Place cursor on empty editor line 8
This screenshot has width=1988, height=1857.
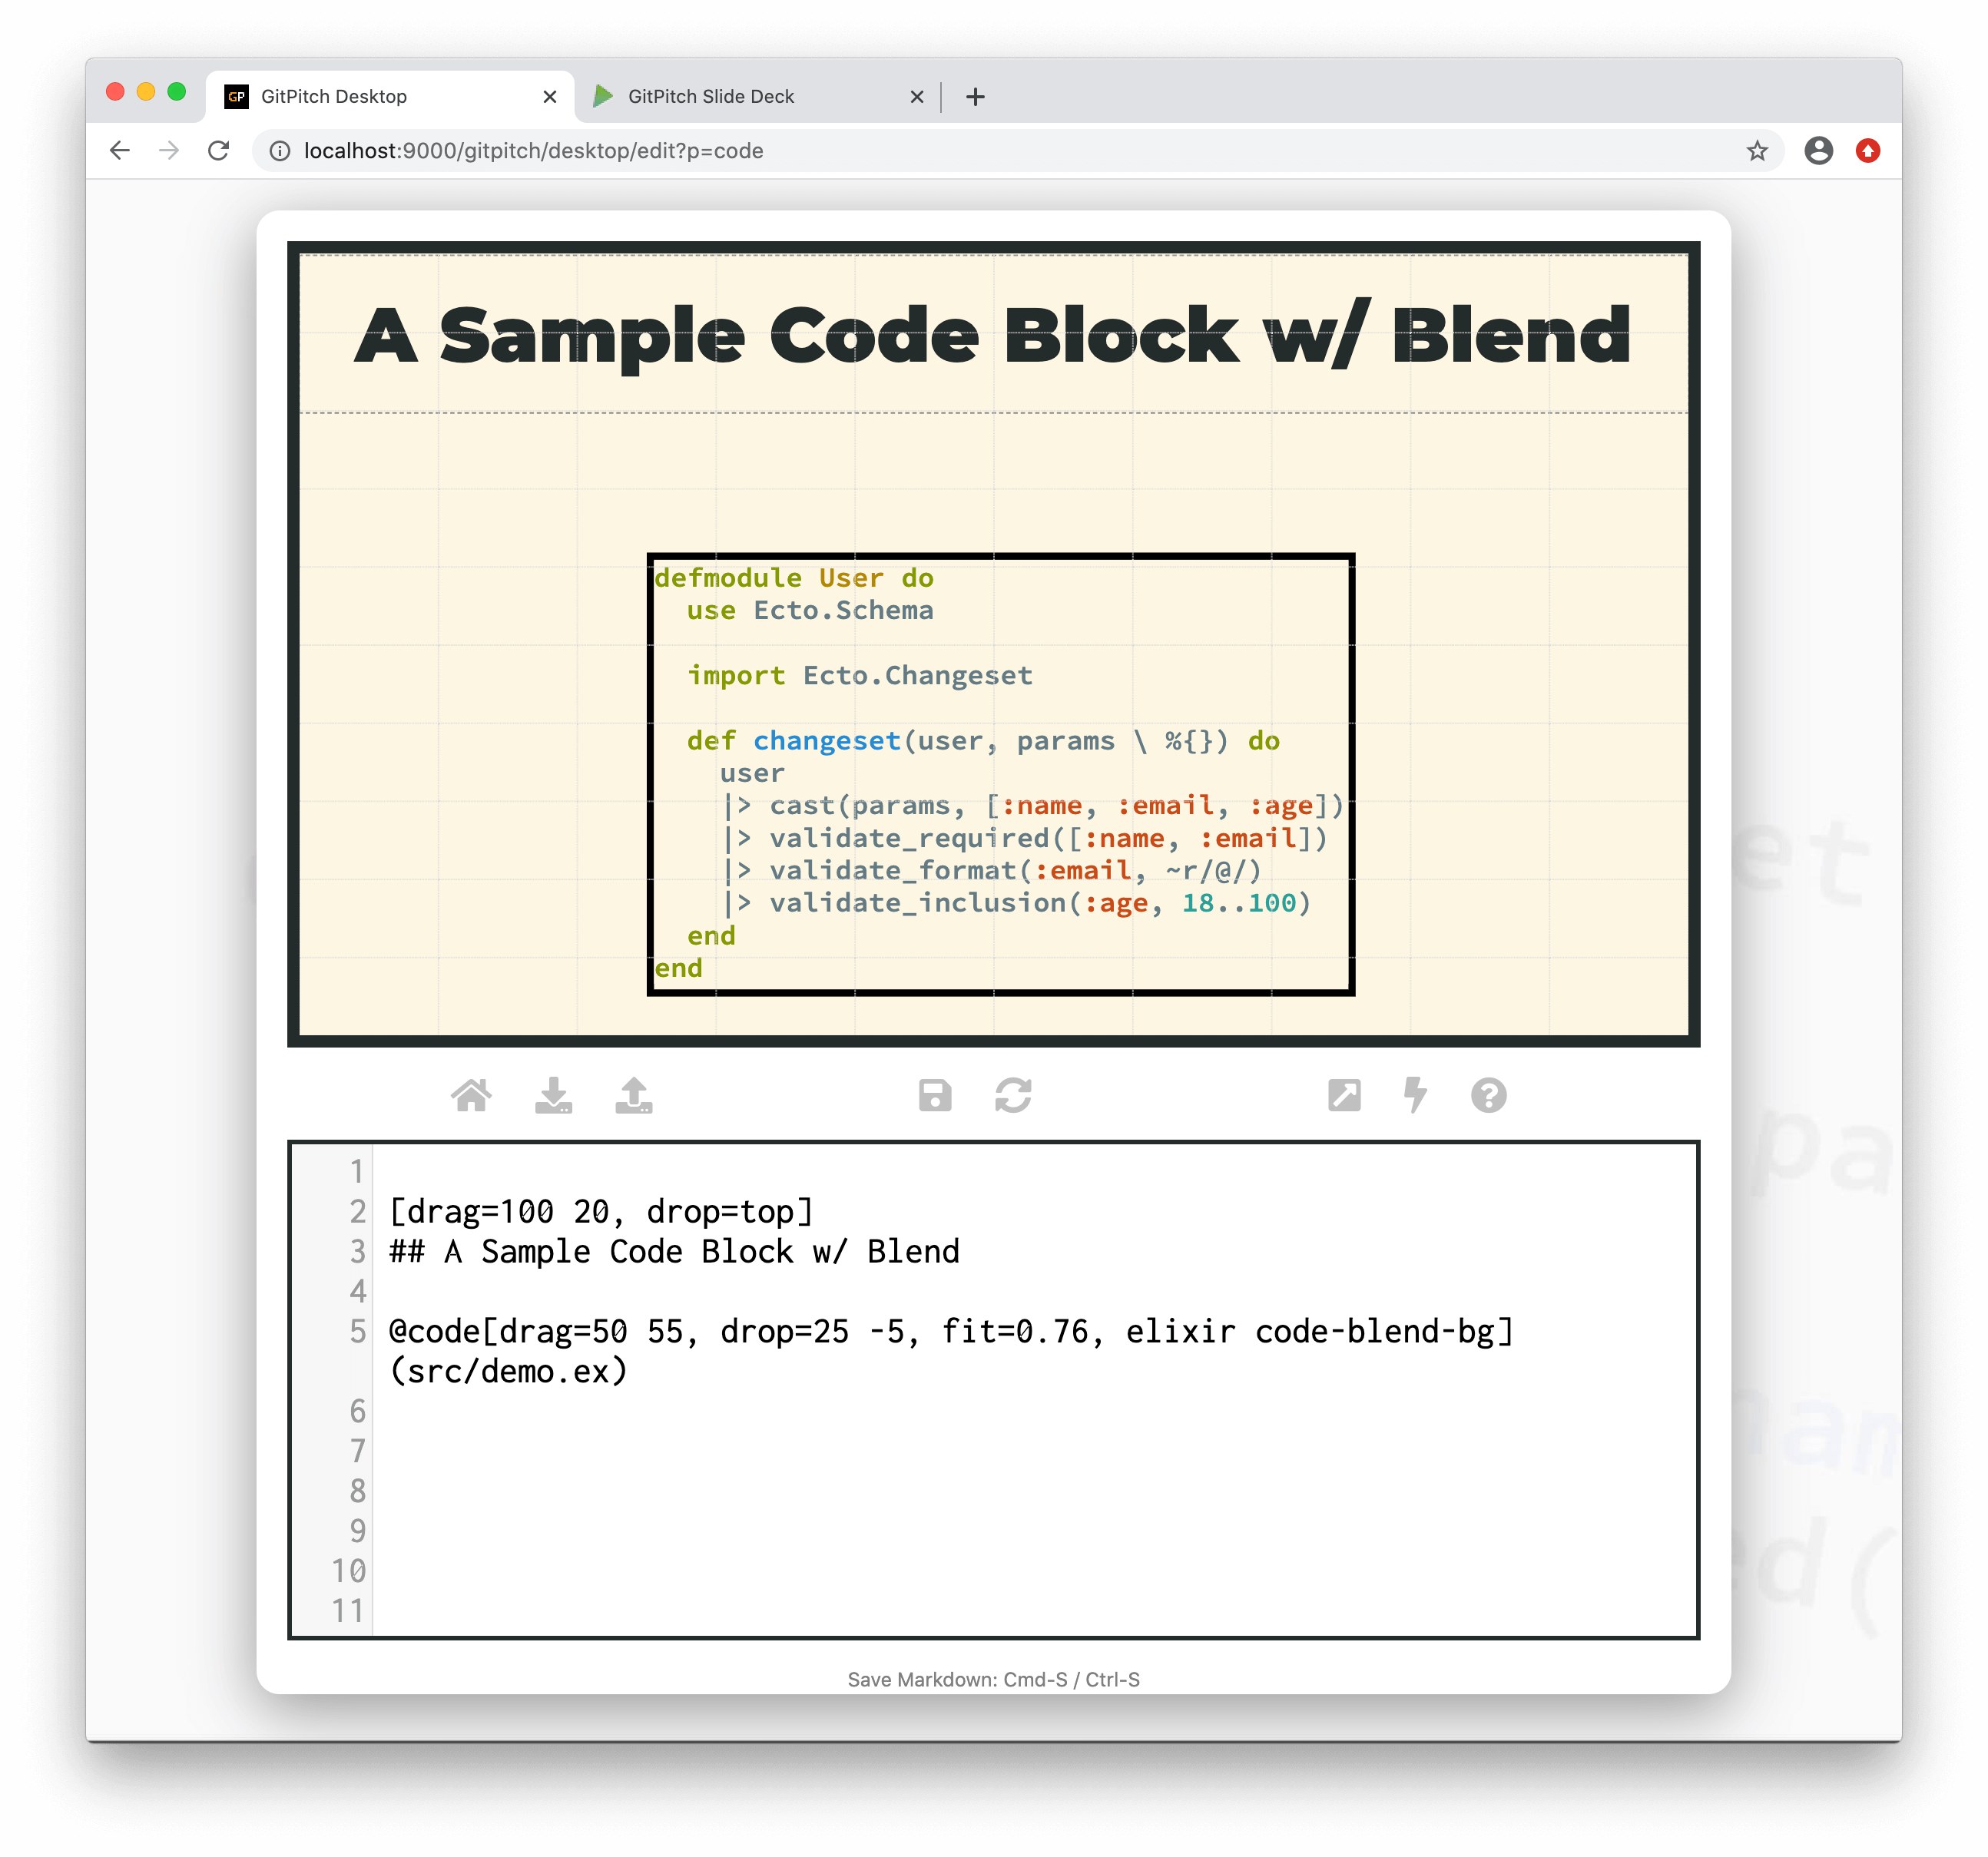coord(1035,1491)
